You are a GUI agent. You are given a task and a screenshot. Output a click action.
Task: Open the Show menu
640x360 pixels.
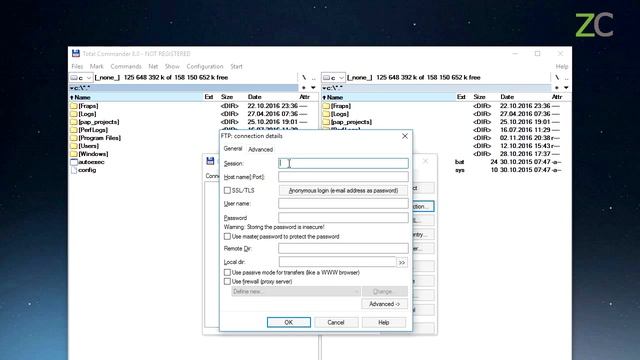[172, 66]
